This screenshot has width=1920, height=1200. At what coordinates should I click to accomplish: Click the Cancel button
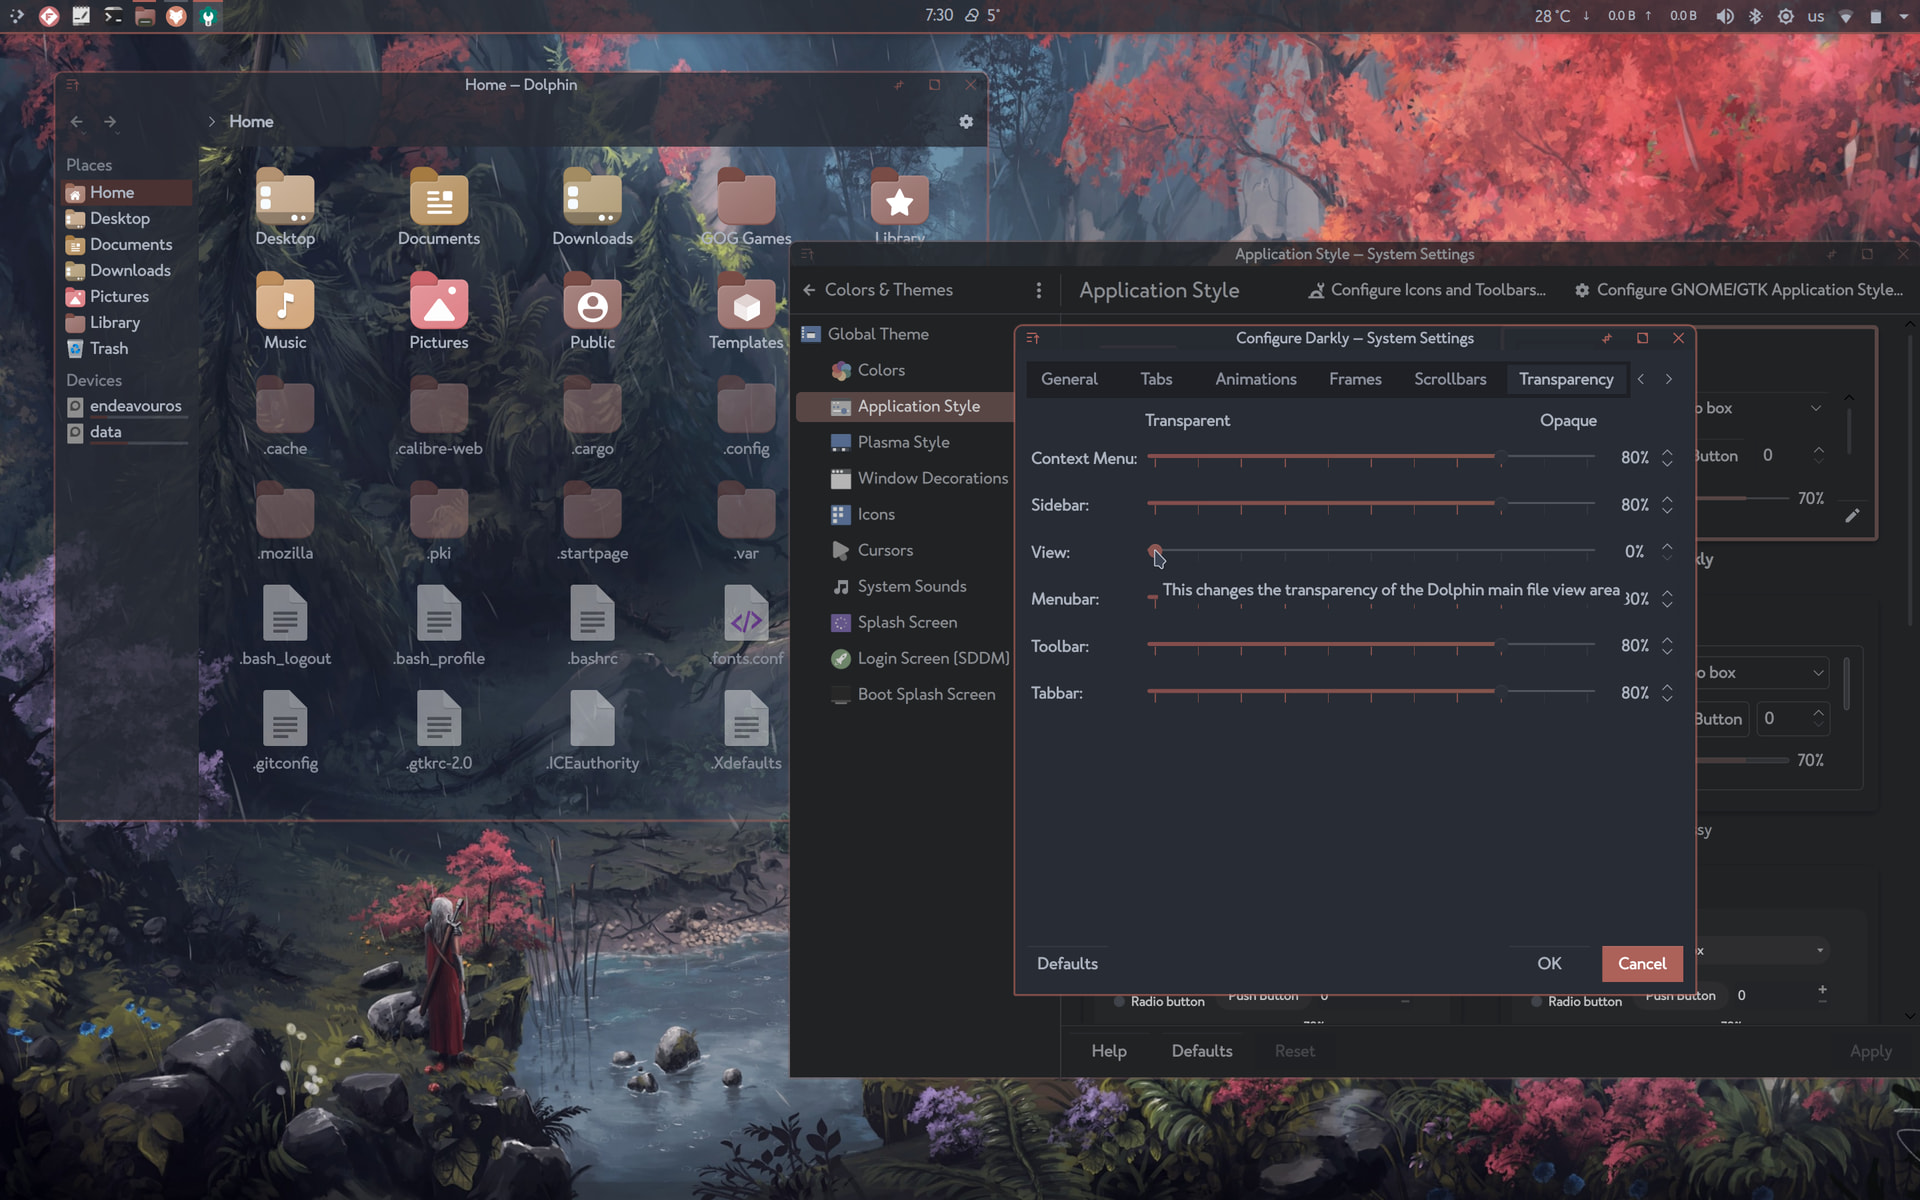point(1641,963)
